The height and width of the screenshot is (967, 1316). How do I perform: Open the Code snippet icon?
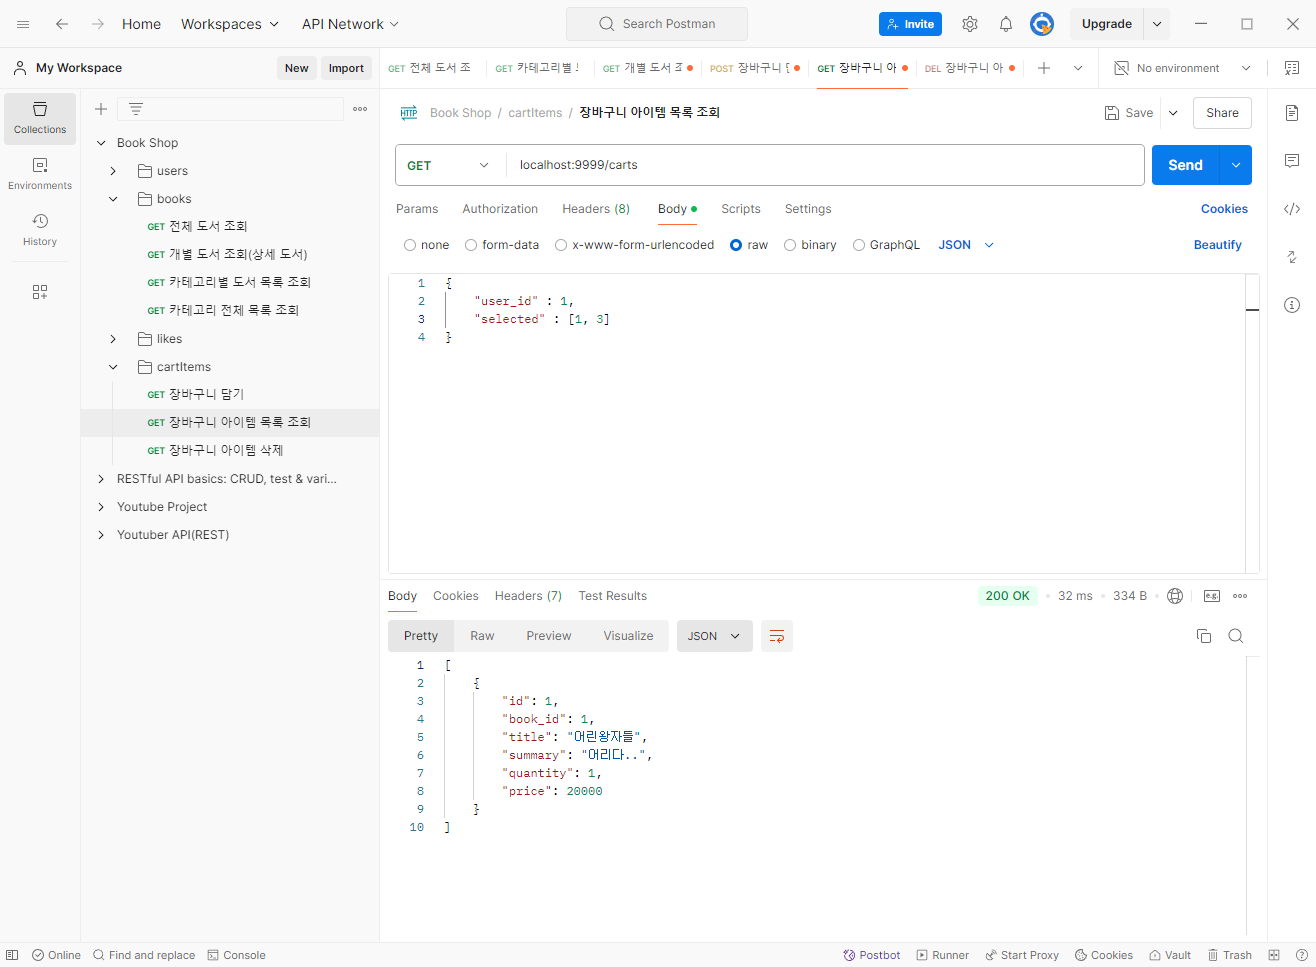pos(1292,209)
